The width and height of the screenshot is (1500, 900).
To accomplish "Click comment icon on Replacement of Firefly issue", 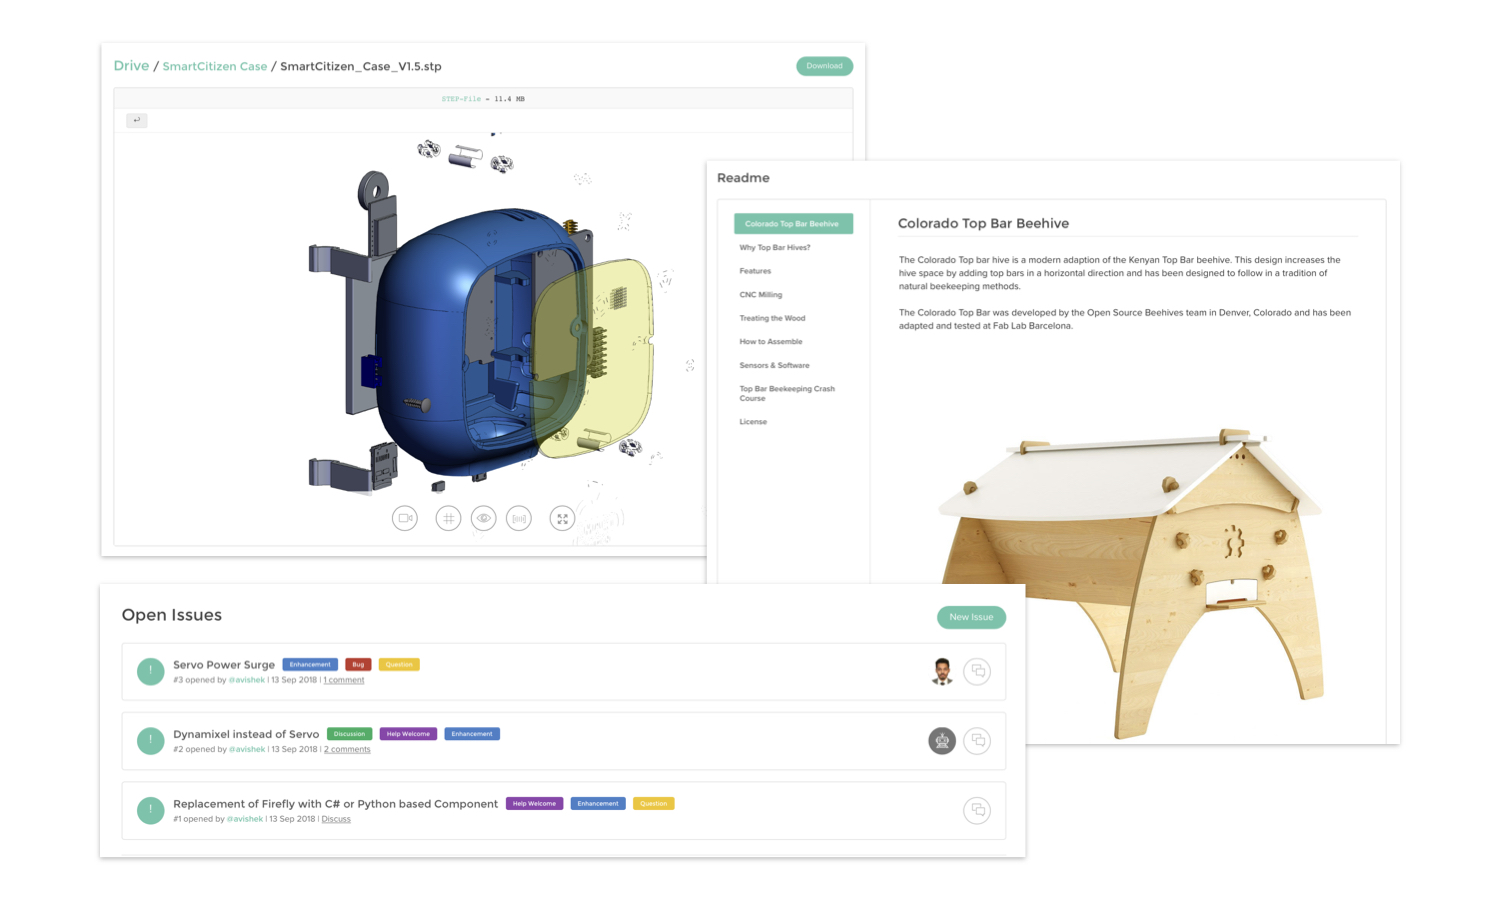I will [x=977, y=810].
